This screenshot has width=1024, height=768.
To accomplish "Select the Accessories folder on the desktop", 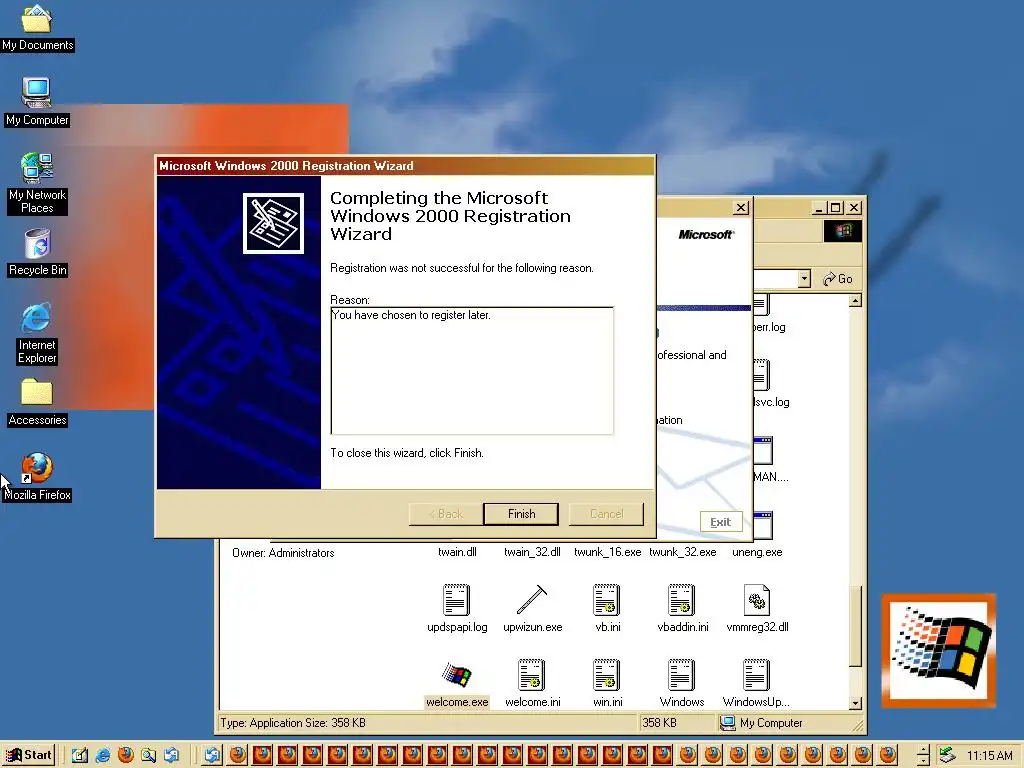I will coord(37,403).
